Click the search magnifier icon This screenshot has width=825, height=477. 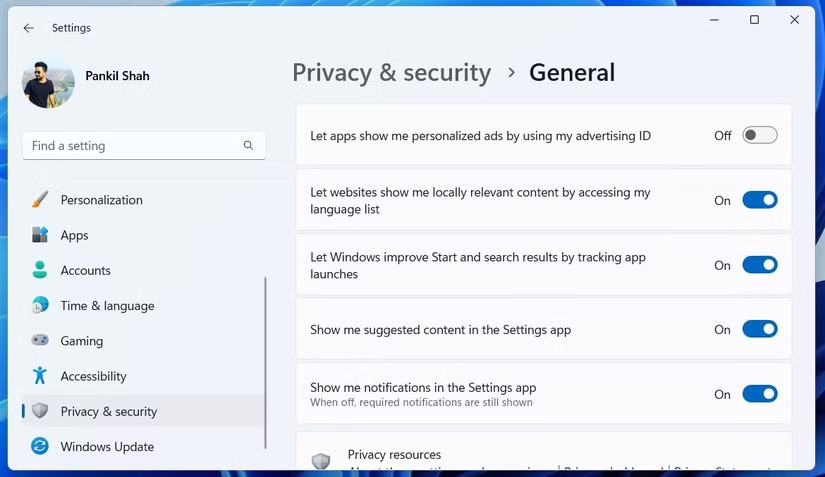[248, 145]
